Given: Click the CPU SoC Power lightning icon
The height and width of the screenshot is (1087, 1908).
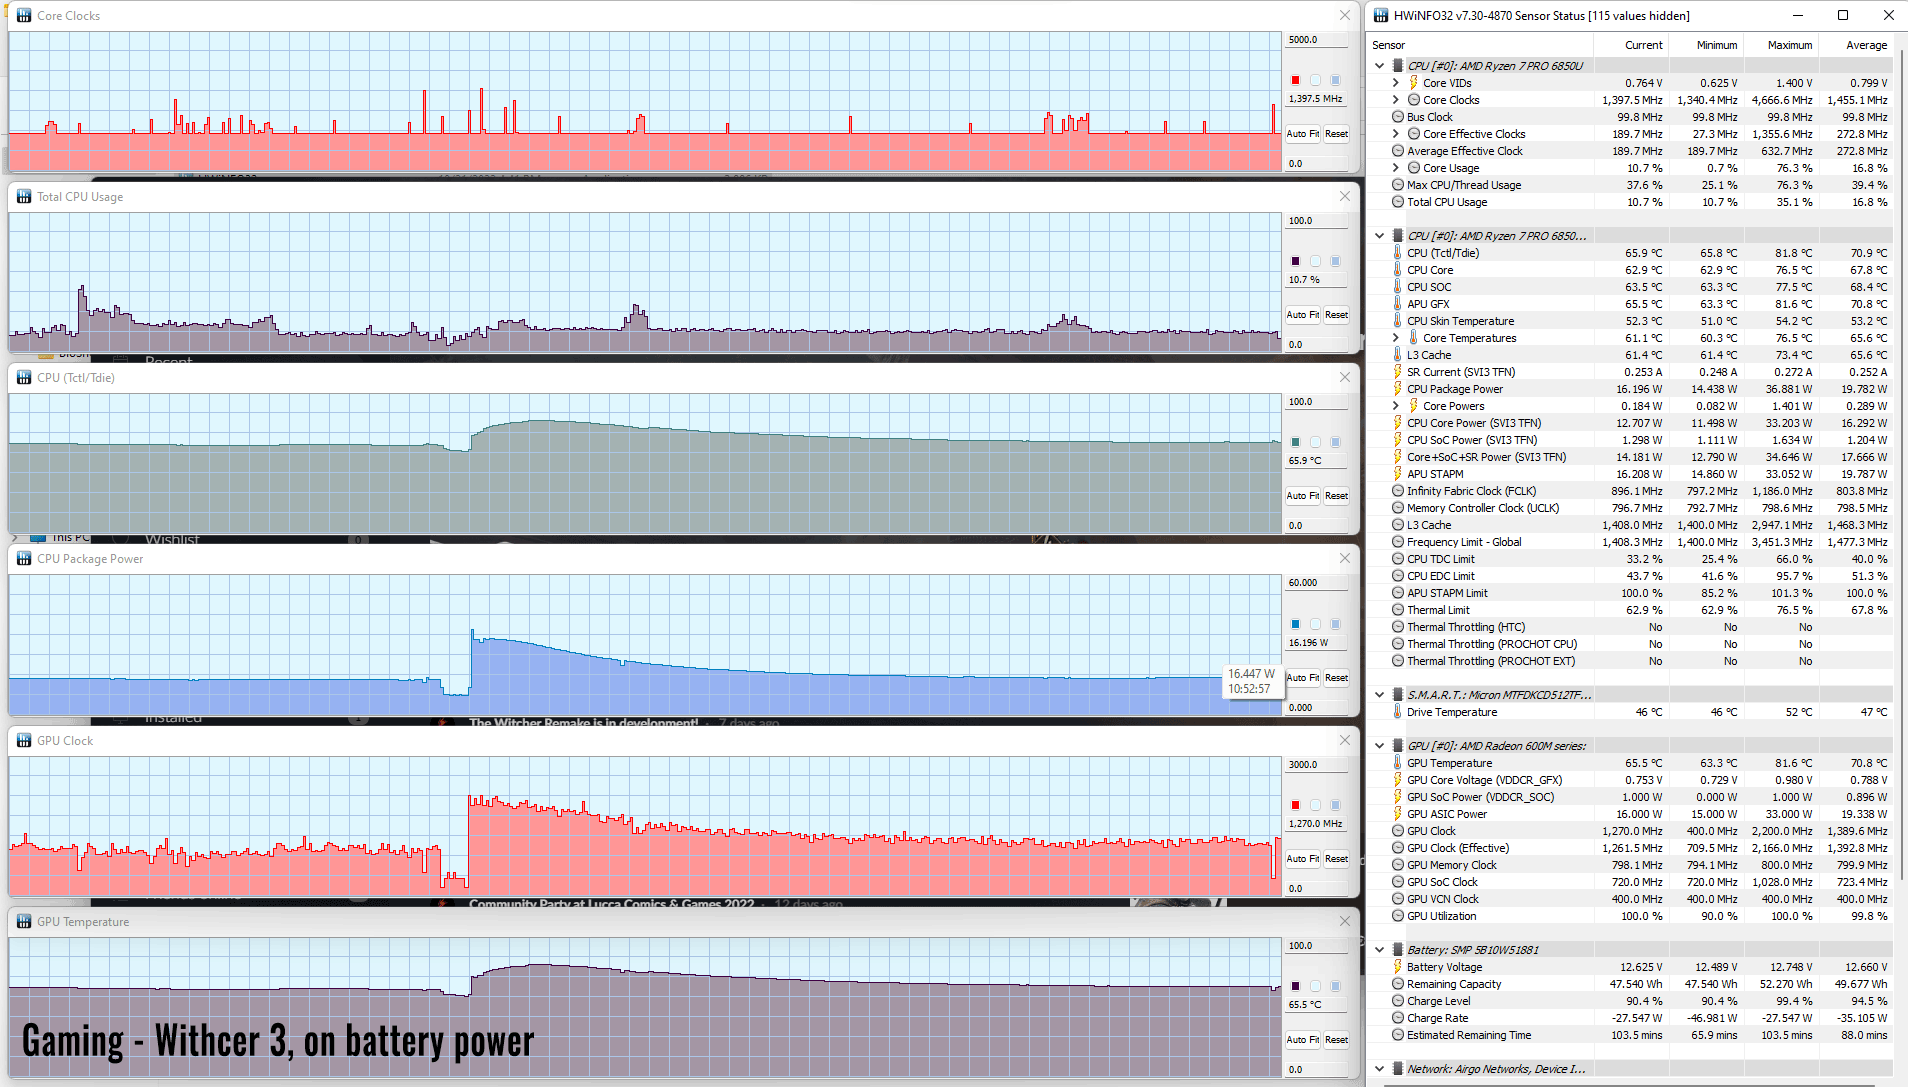Looking at the screenshot, I should tap(1398, 440).
